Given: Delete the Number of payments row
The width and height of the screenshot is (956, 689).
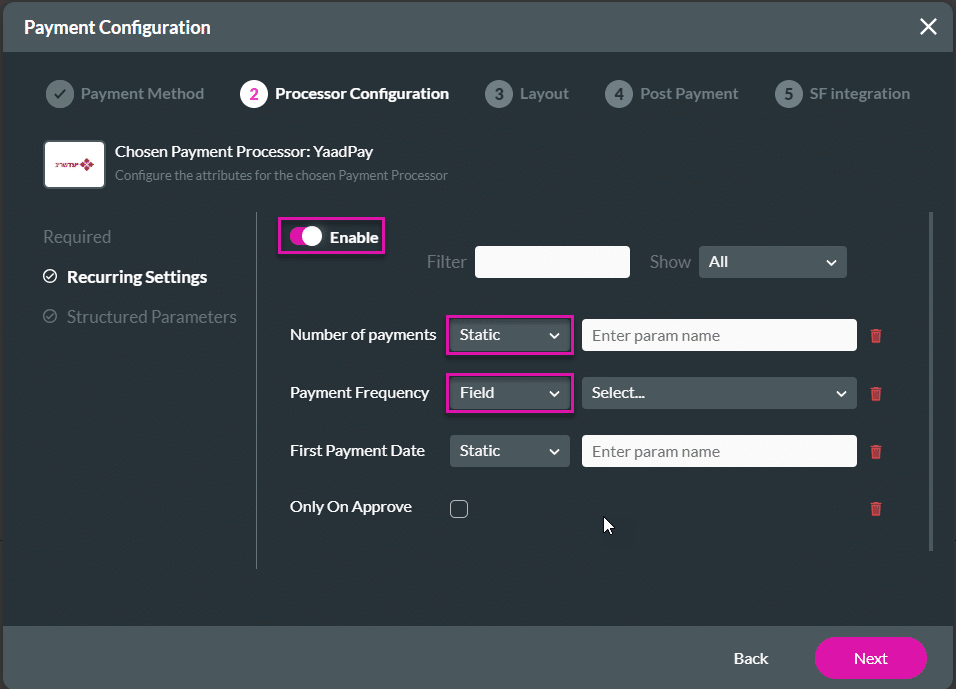Looking at the screenshot, I should [876, 336].
